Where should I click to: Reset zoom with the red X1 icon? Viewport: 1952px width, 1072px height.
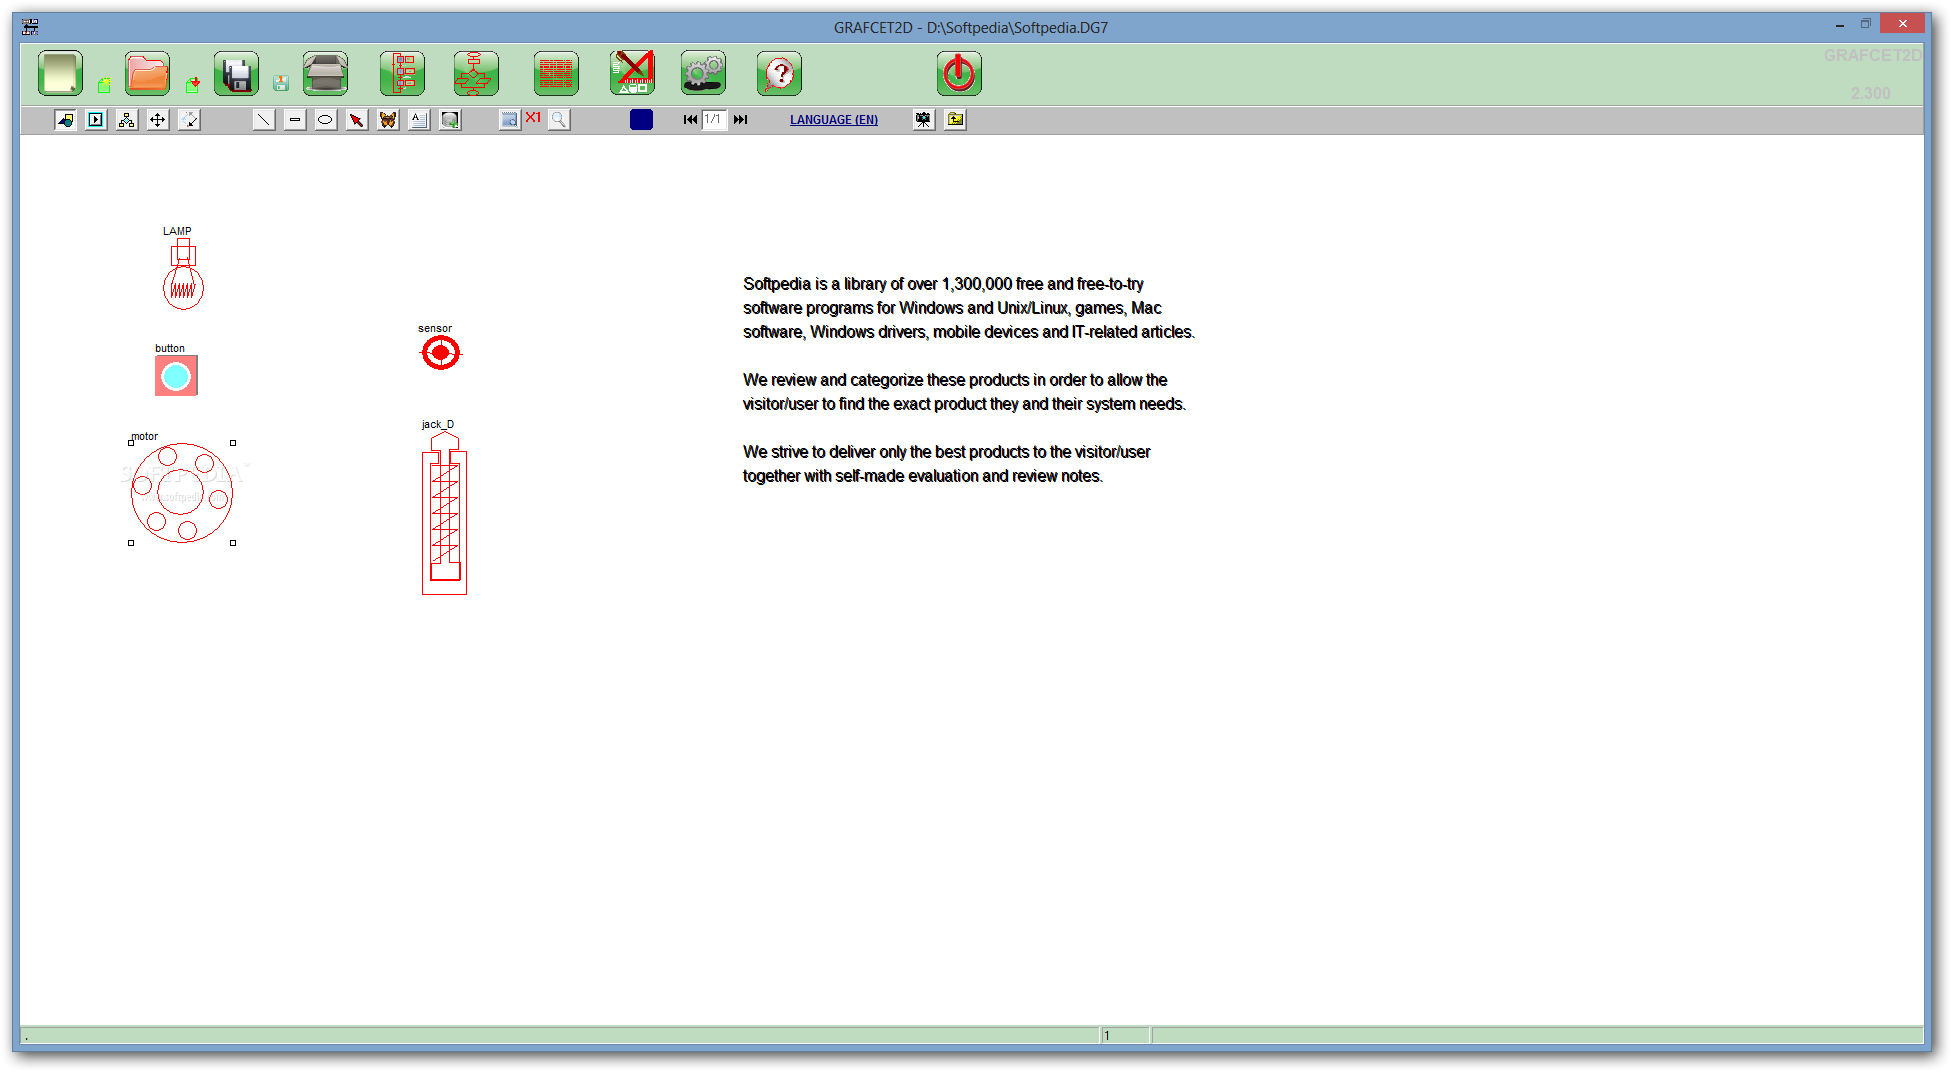click(533, 118)
